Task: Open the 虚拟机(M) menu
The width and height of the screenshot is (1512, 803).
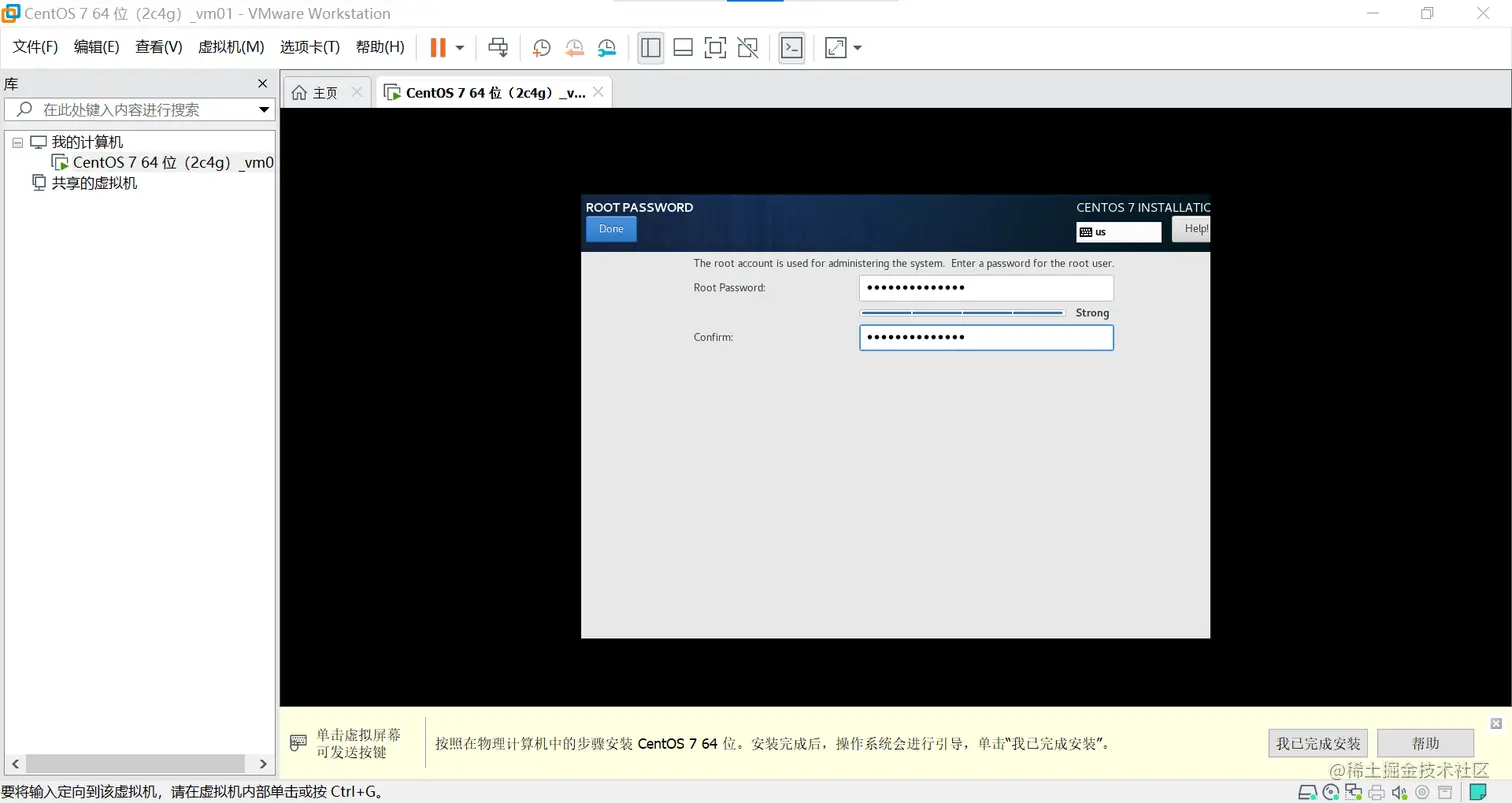Action: tap(231, 47)
